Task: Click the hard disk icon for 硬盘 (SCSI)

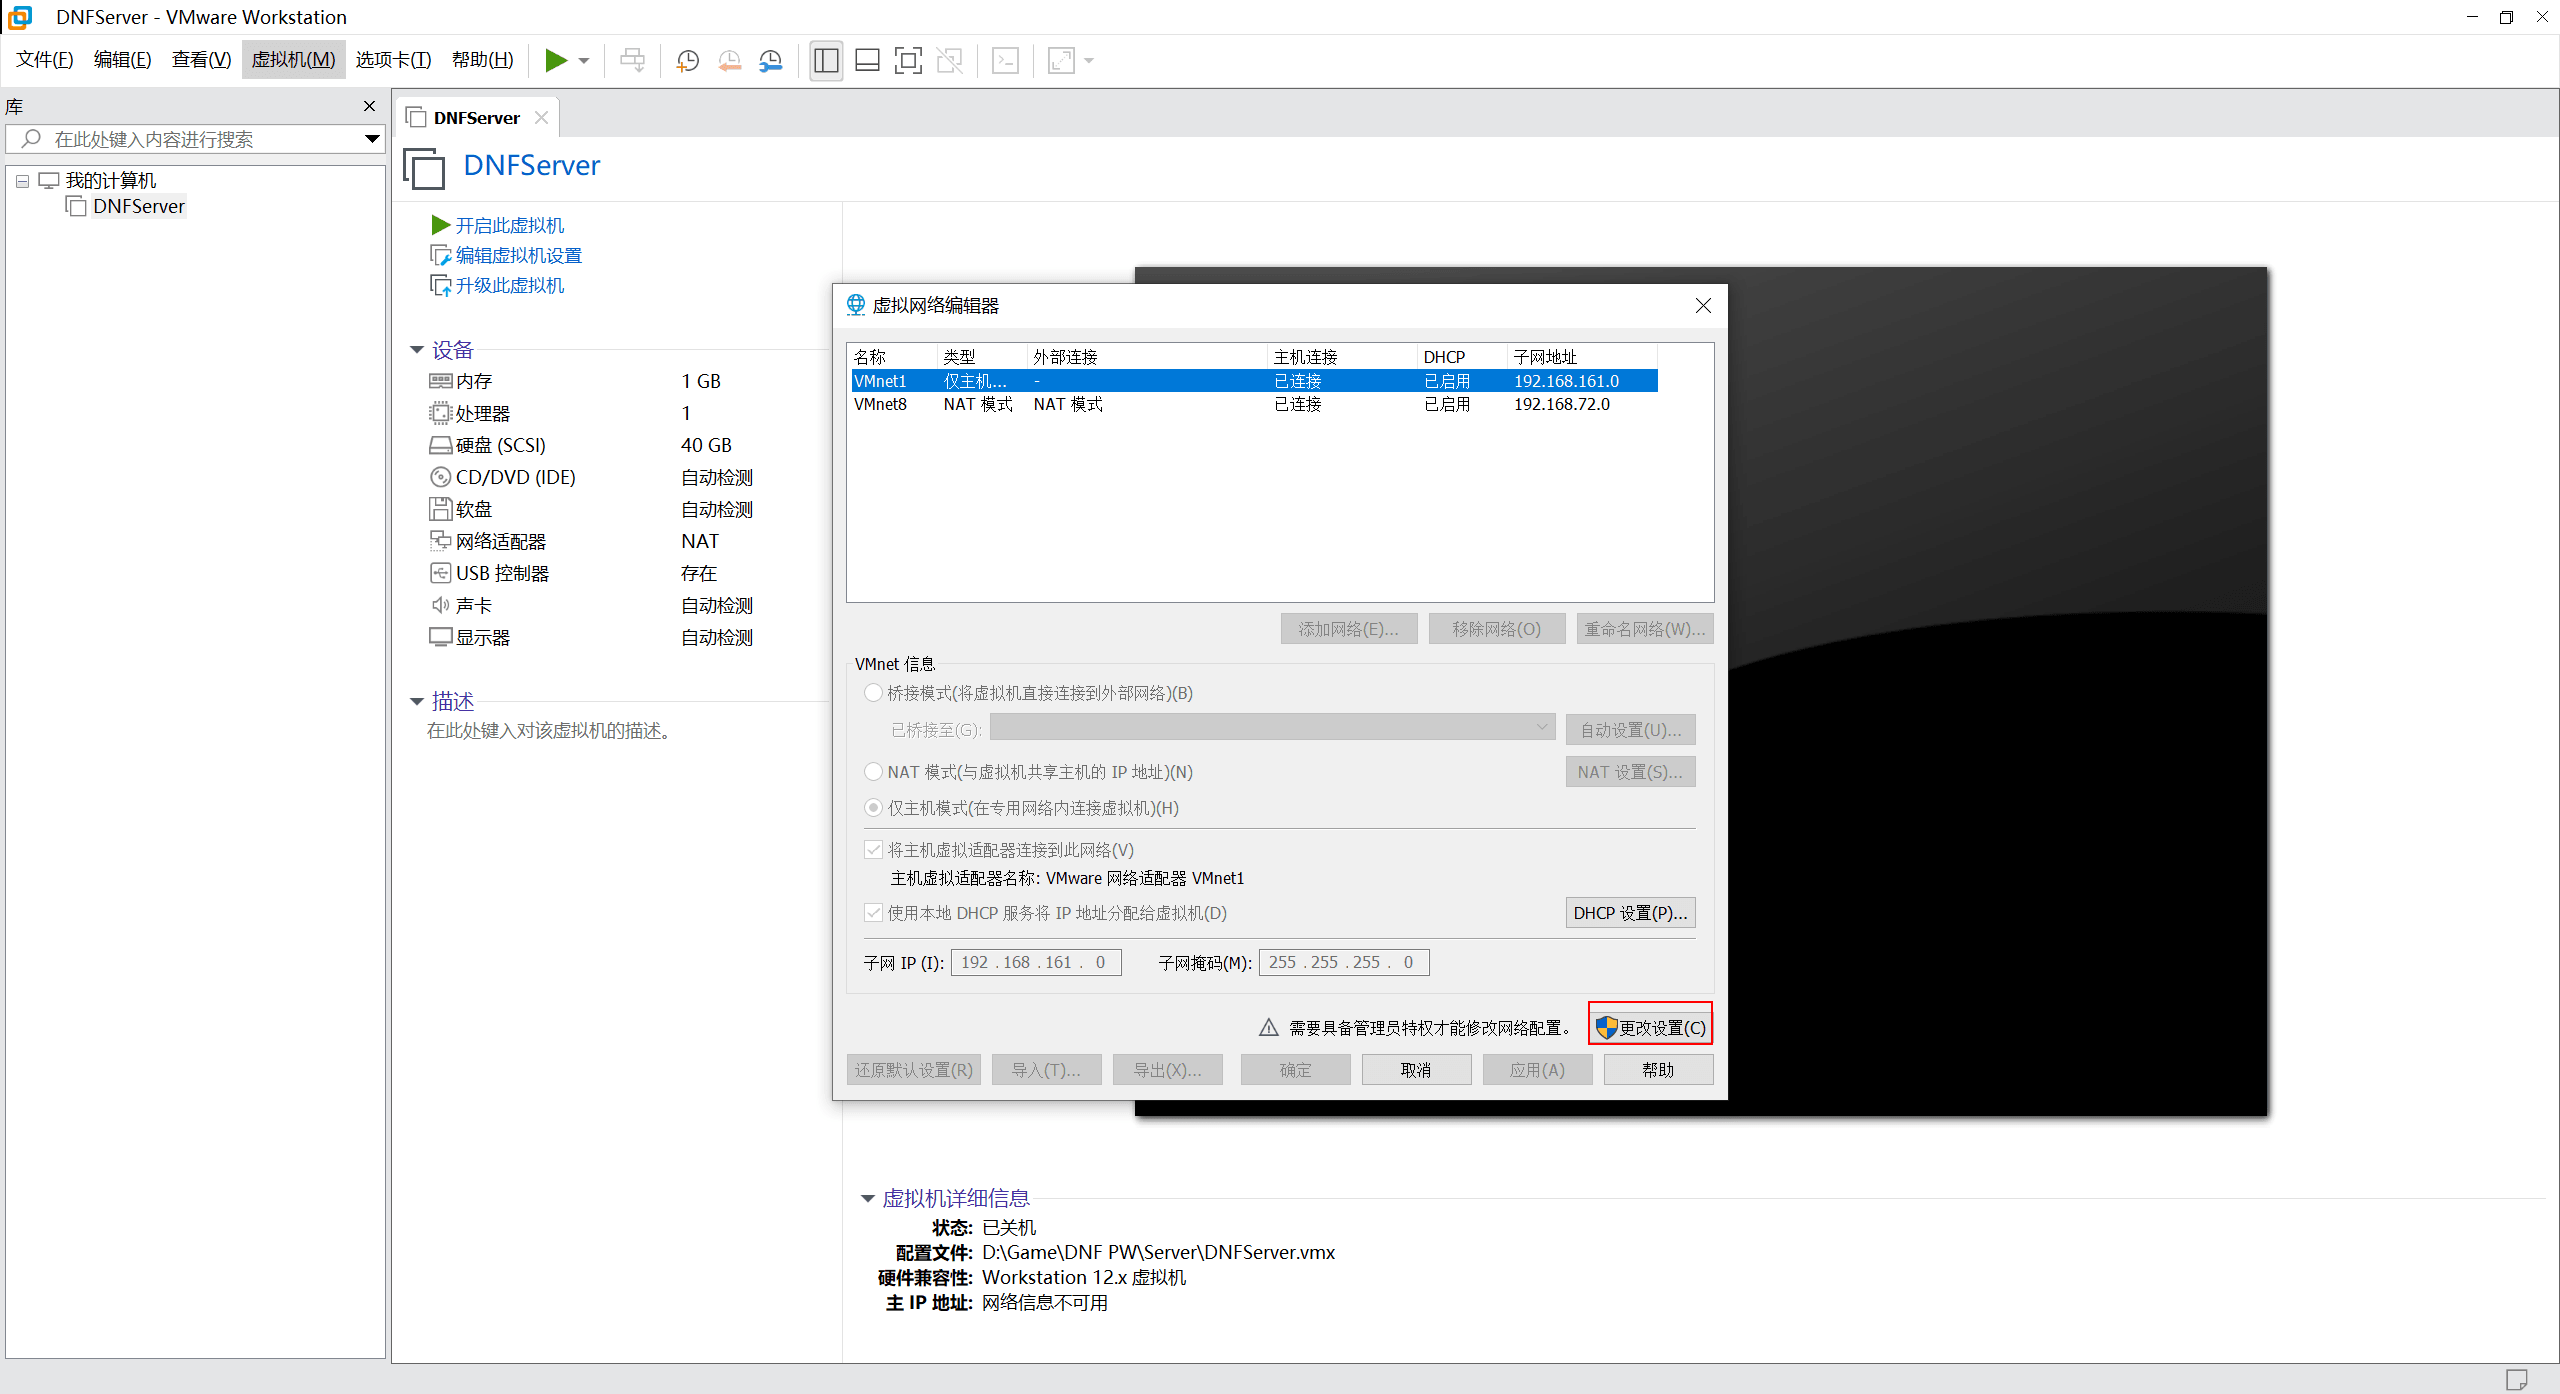Action: 440,445
